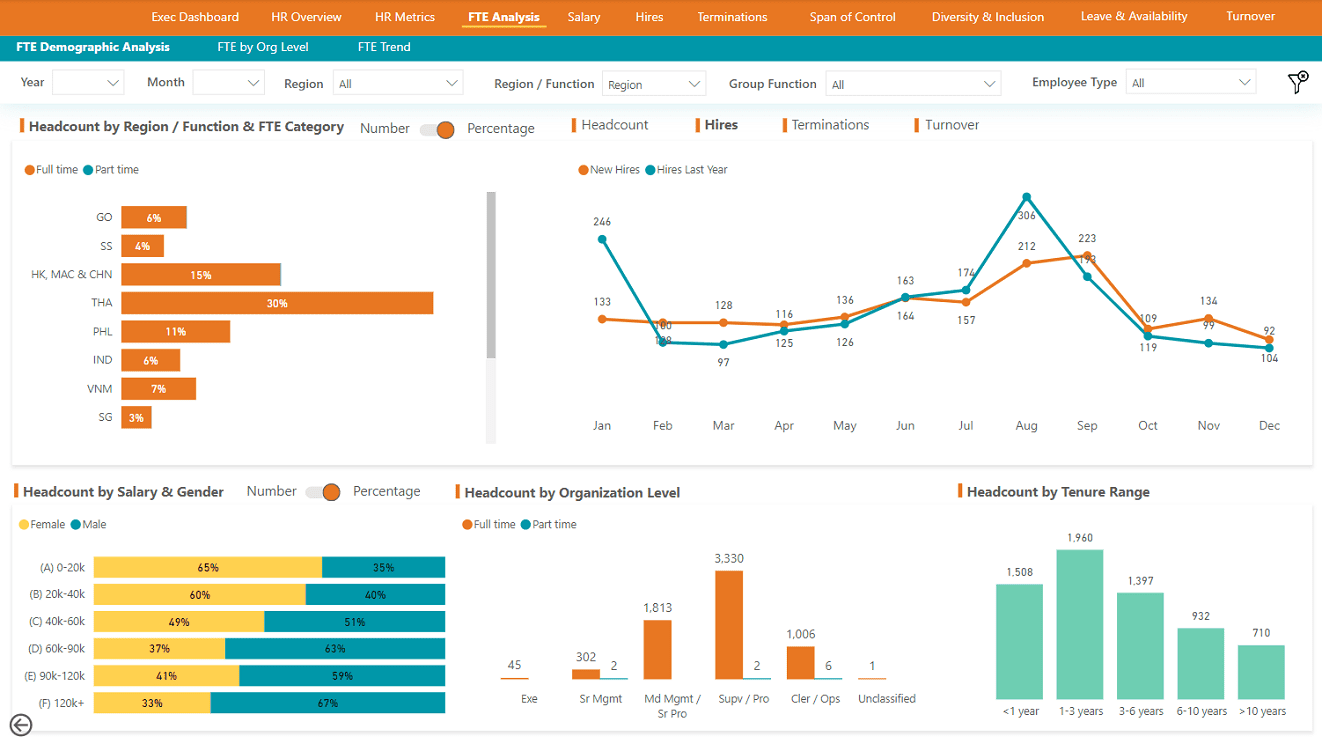Open the Employee Type dropdown
The height and width of the screenshot is (744, 1322).
coord(1191,83)
